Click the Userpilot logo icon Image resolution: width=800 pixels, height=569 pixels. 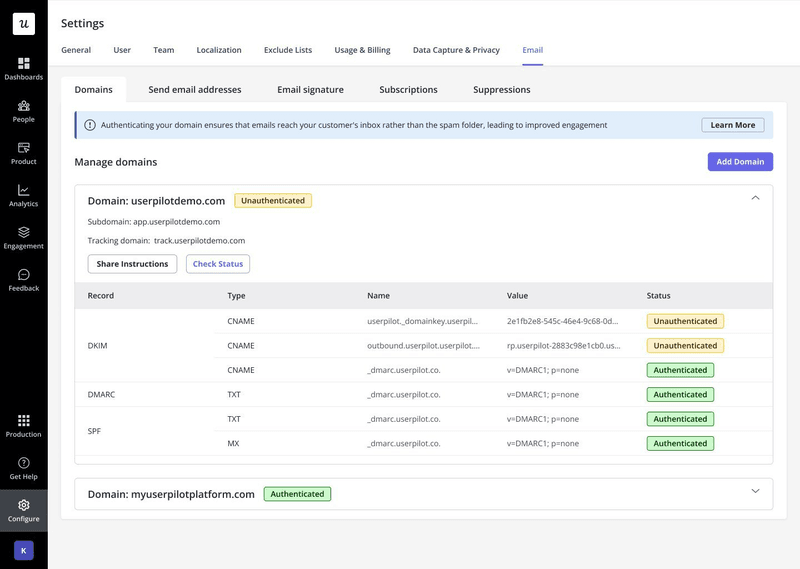coord(23,24)
